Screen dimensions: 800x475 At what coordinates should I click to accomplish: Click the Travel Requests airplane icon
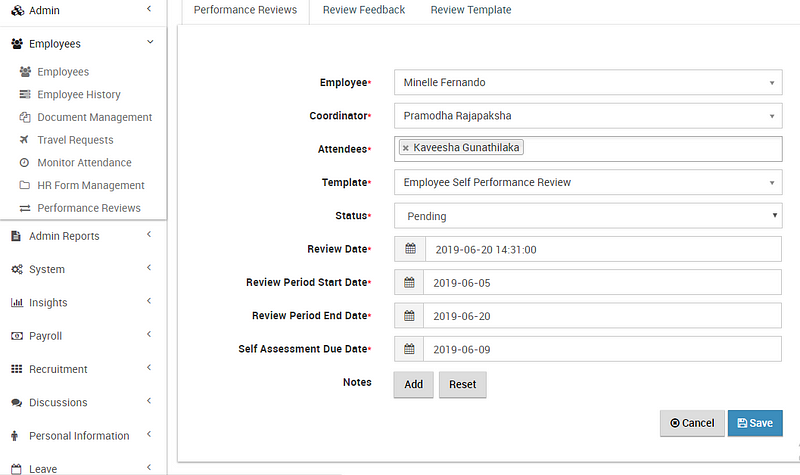click(24, 139)
